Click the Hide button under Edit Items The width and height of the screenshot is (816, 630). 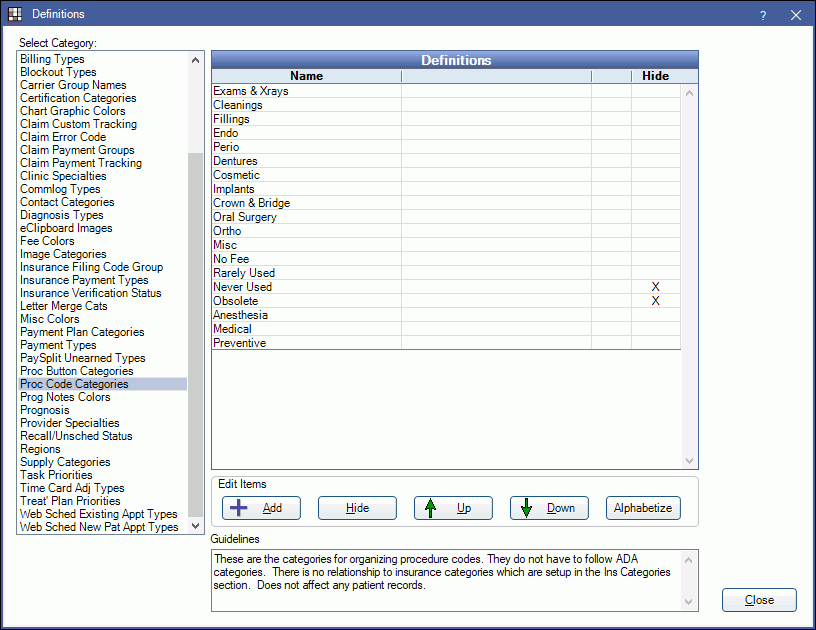(357, 508)
